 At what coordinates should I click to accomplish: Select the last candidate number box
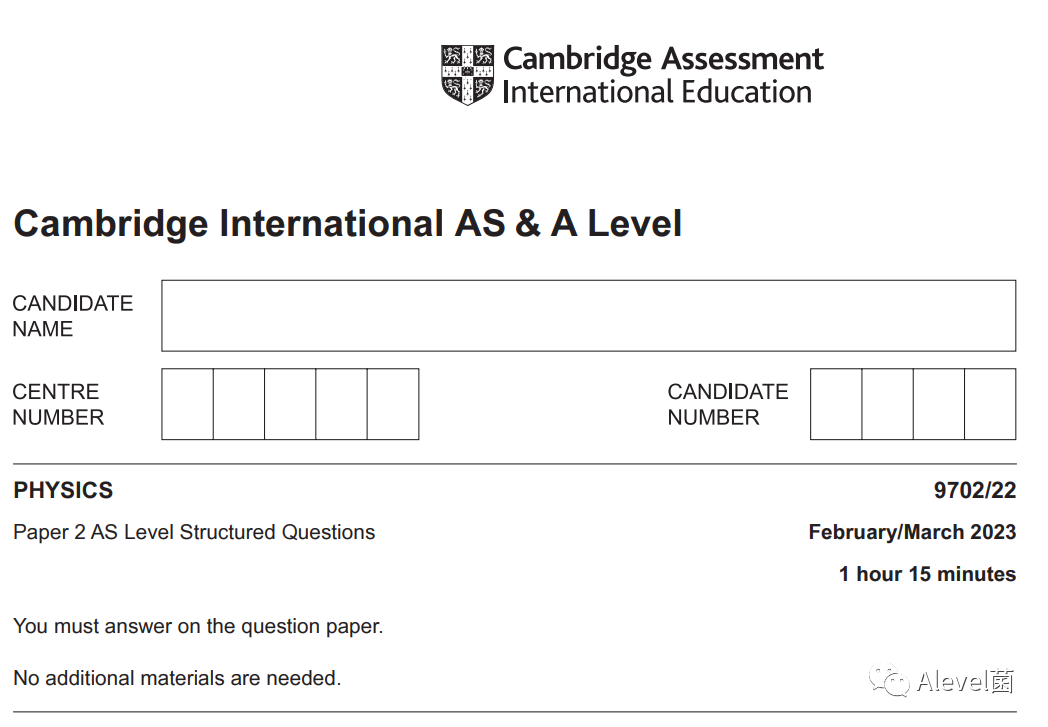991,404
